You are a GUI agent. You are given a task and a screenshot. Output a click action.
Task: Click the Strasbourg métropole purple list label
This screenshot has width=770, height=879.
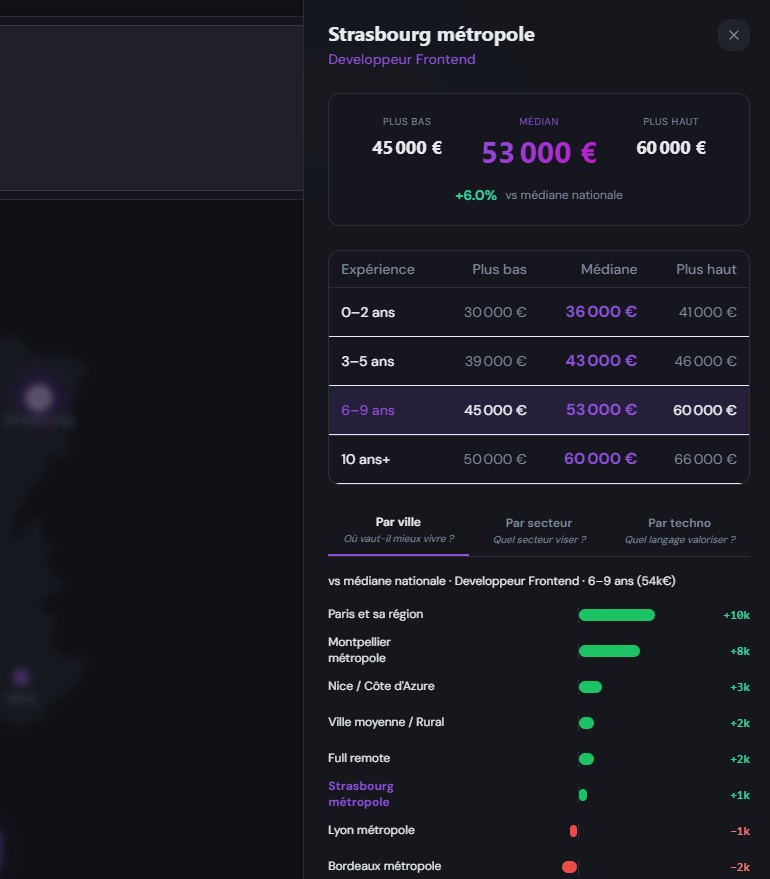[x=360, y=794]
